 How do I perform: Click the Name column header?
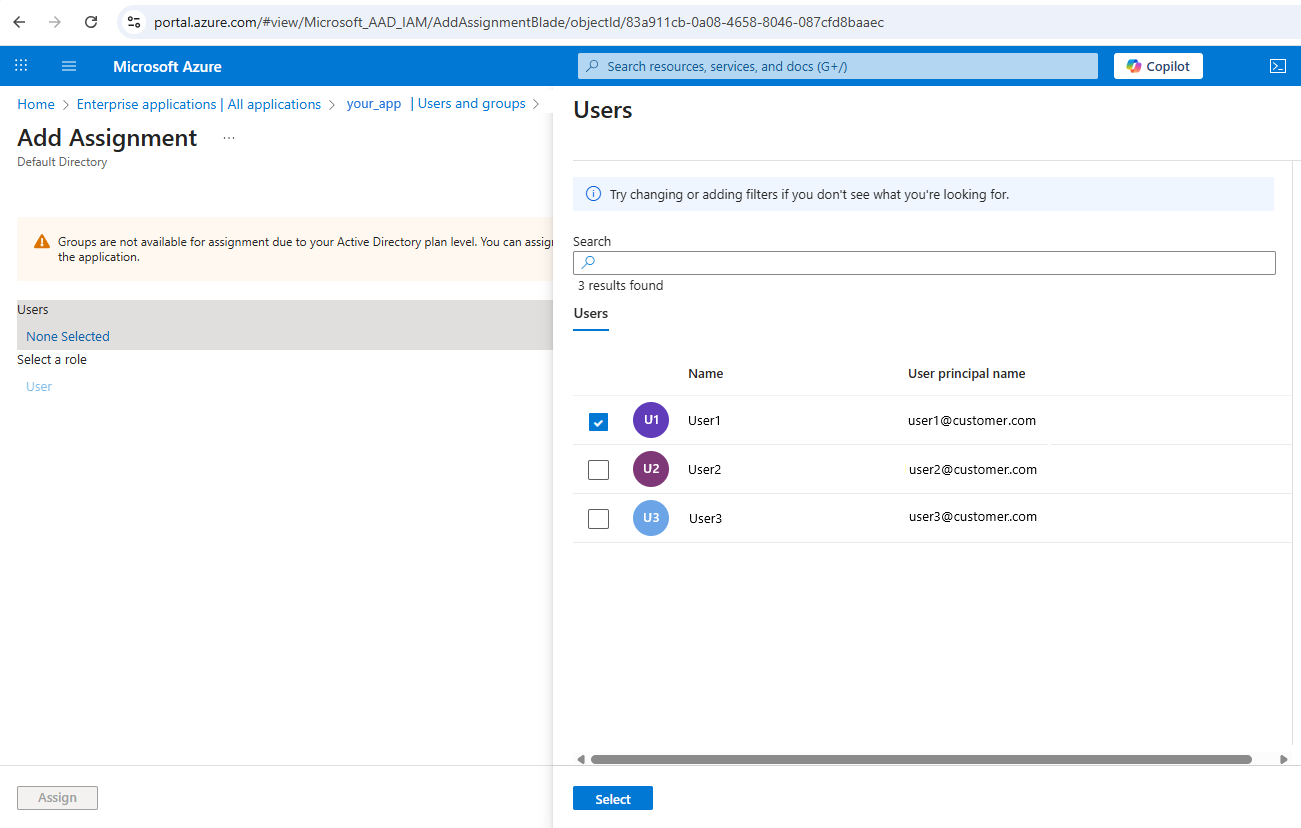tap(705, 374)
